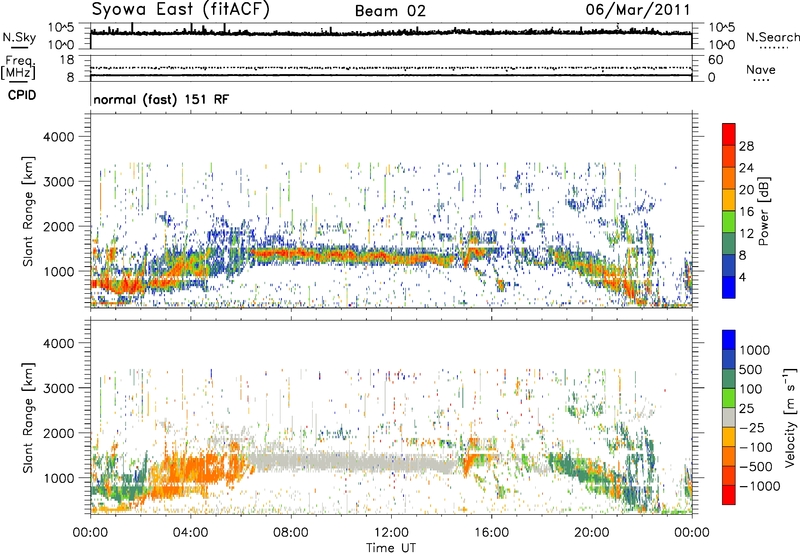Click the red power band near 10:00
This screenshot has width=800, height=554.
click(341, 255)
